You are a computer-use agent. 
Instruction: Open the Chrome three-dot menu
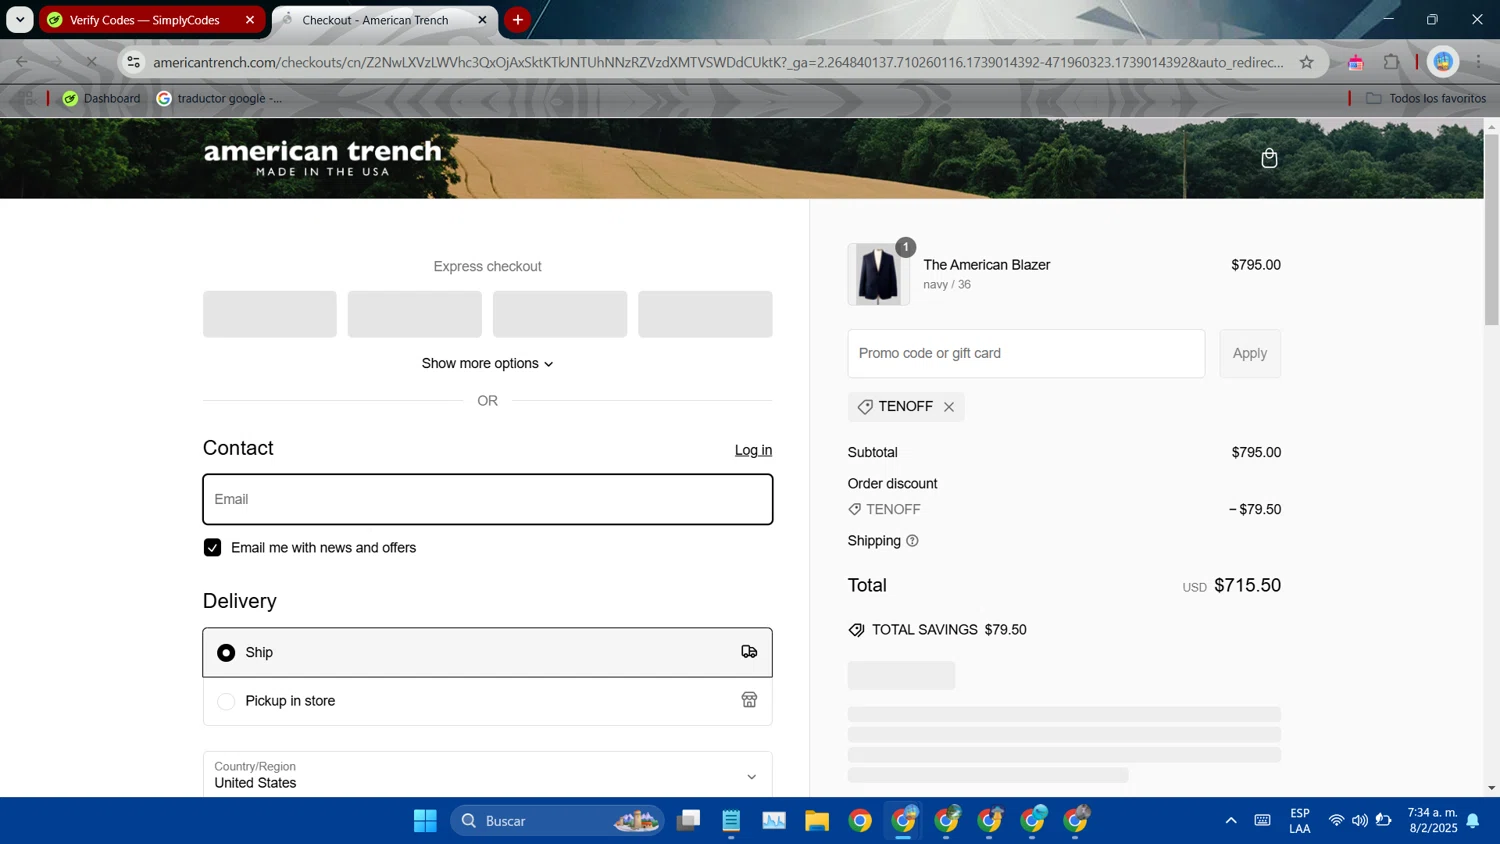[1478, 62]
